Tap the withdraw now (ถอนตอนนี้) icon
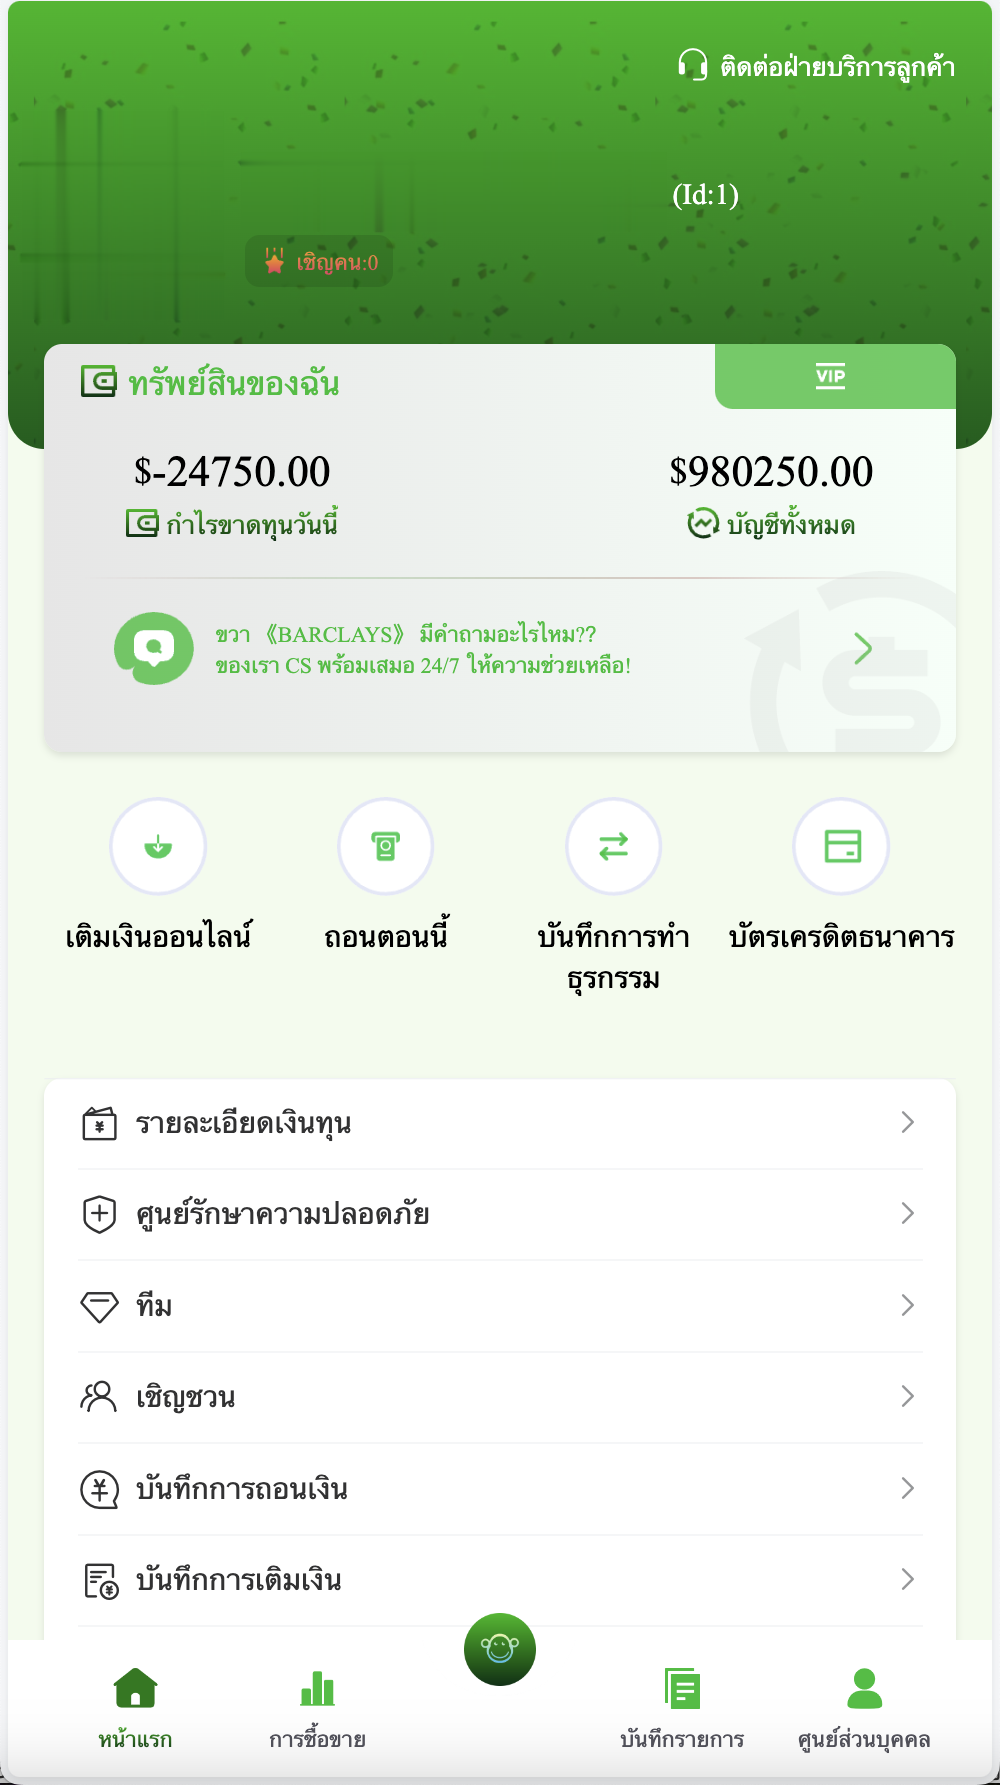Viewport: 1000px width, 1785px height. 386,846
